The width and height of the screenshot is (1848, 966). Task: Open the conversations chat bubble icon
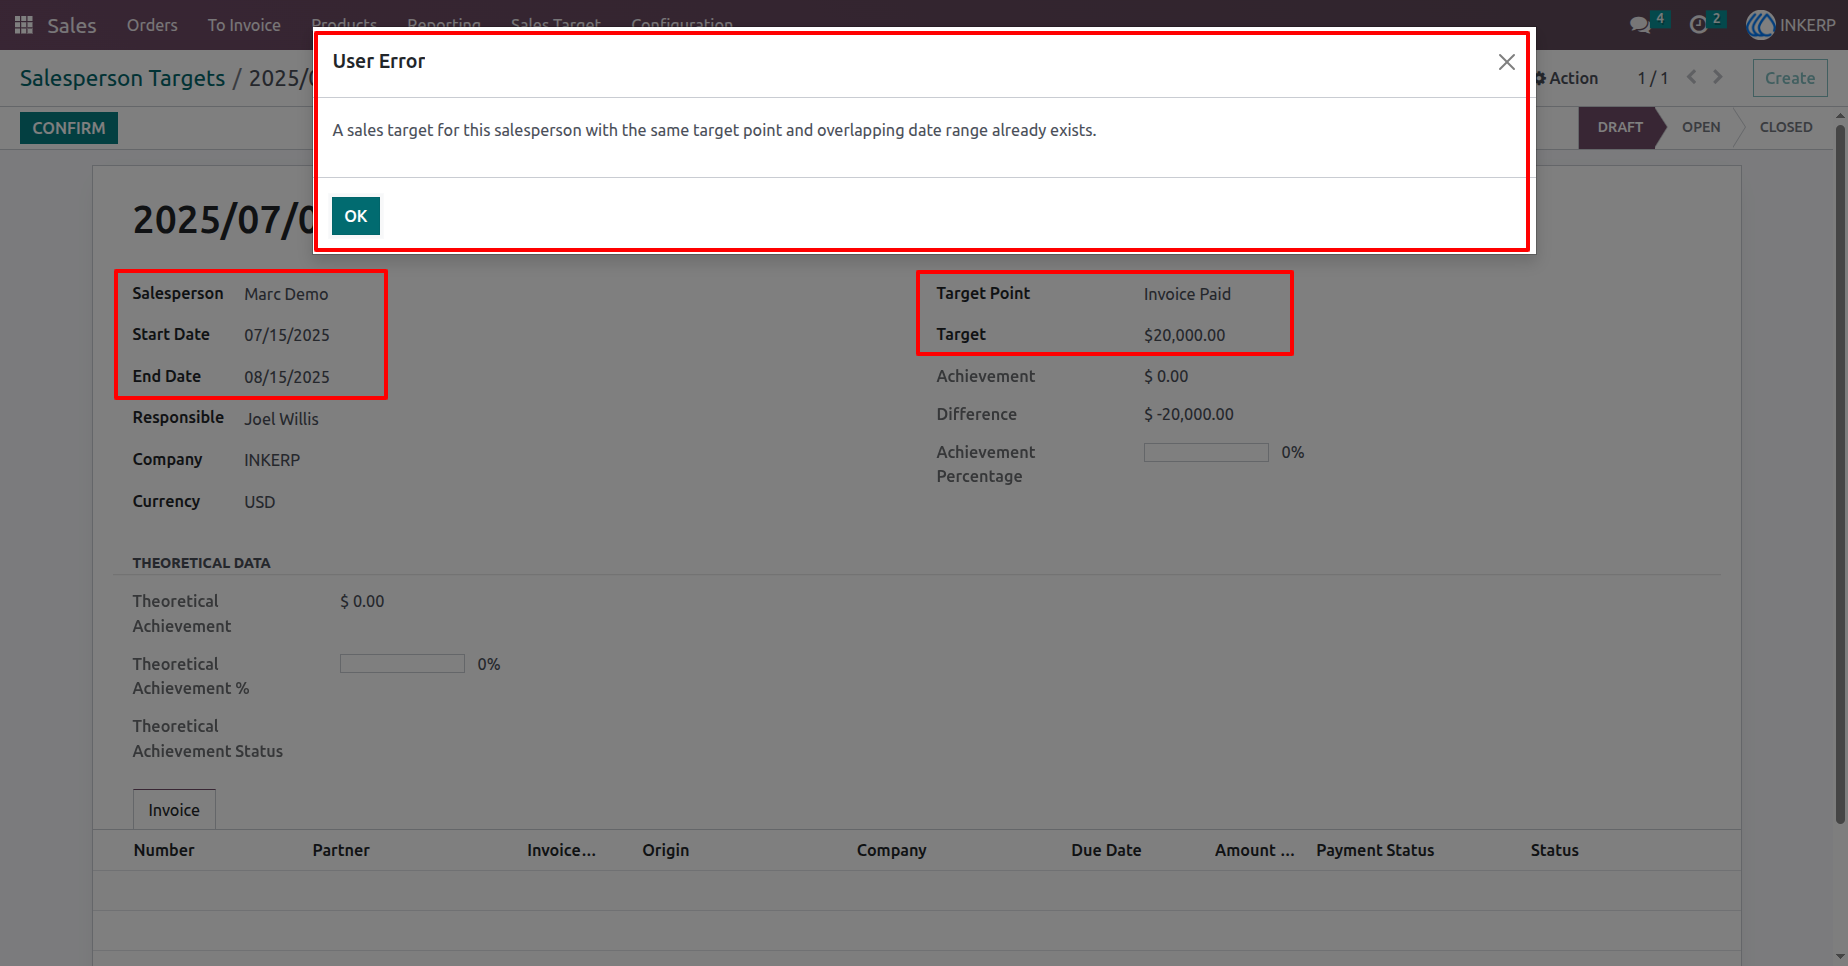pyautogui.click(x=1640, y=25)
